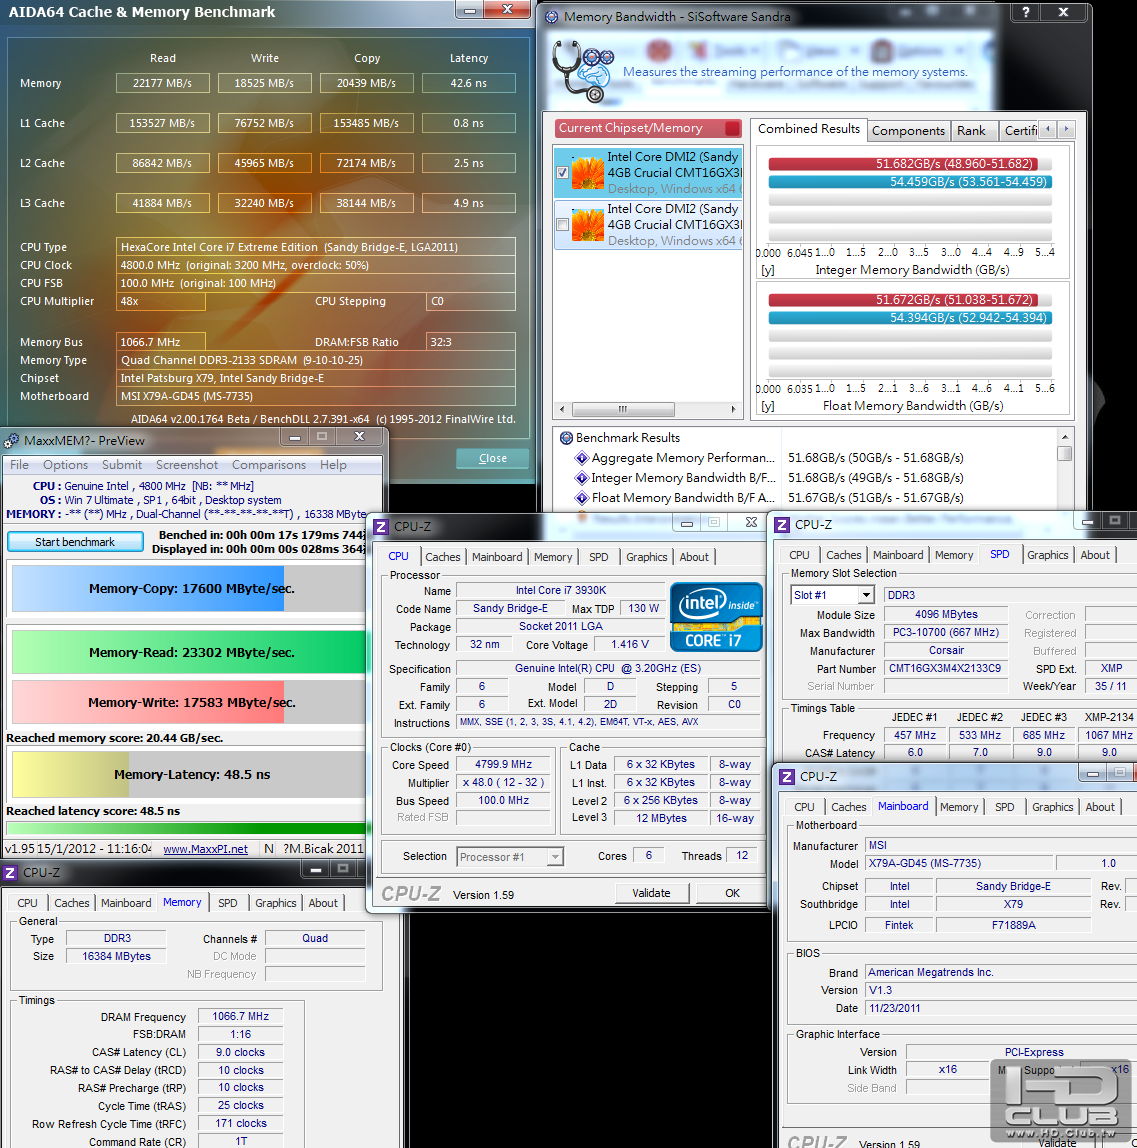1137x1148 pixels.
Task: Open Sandra help question mark button
Action: tap(1026, 12)
